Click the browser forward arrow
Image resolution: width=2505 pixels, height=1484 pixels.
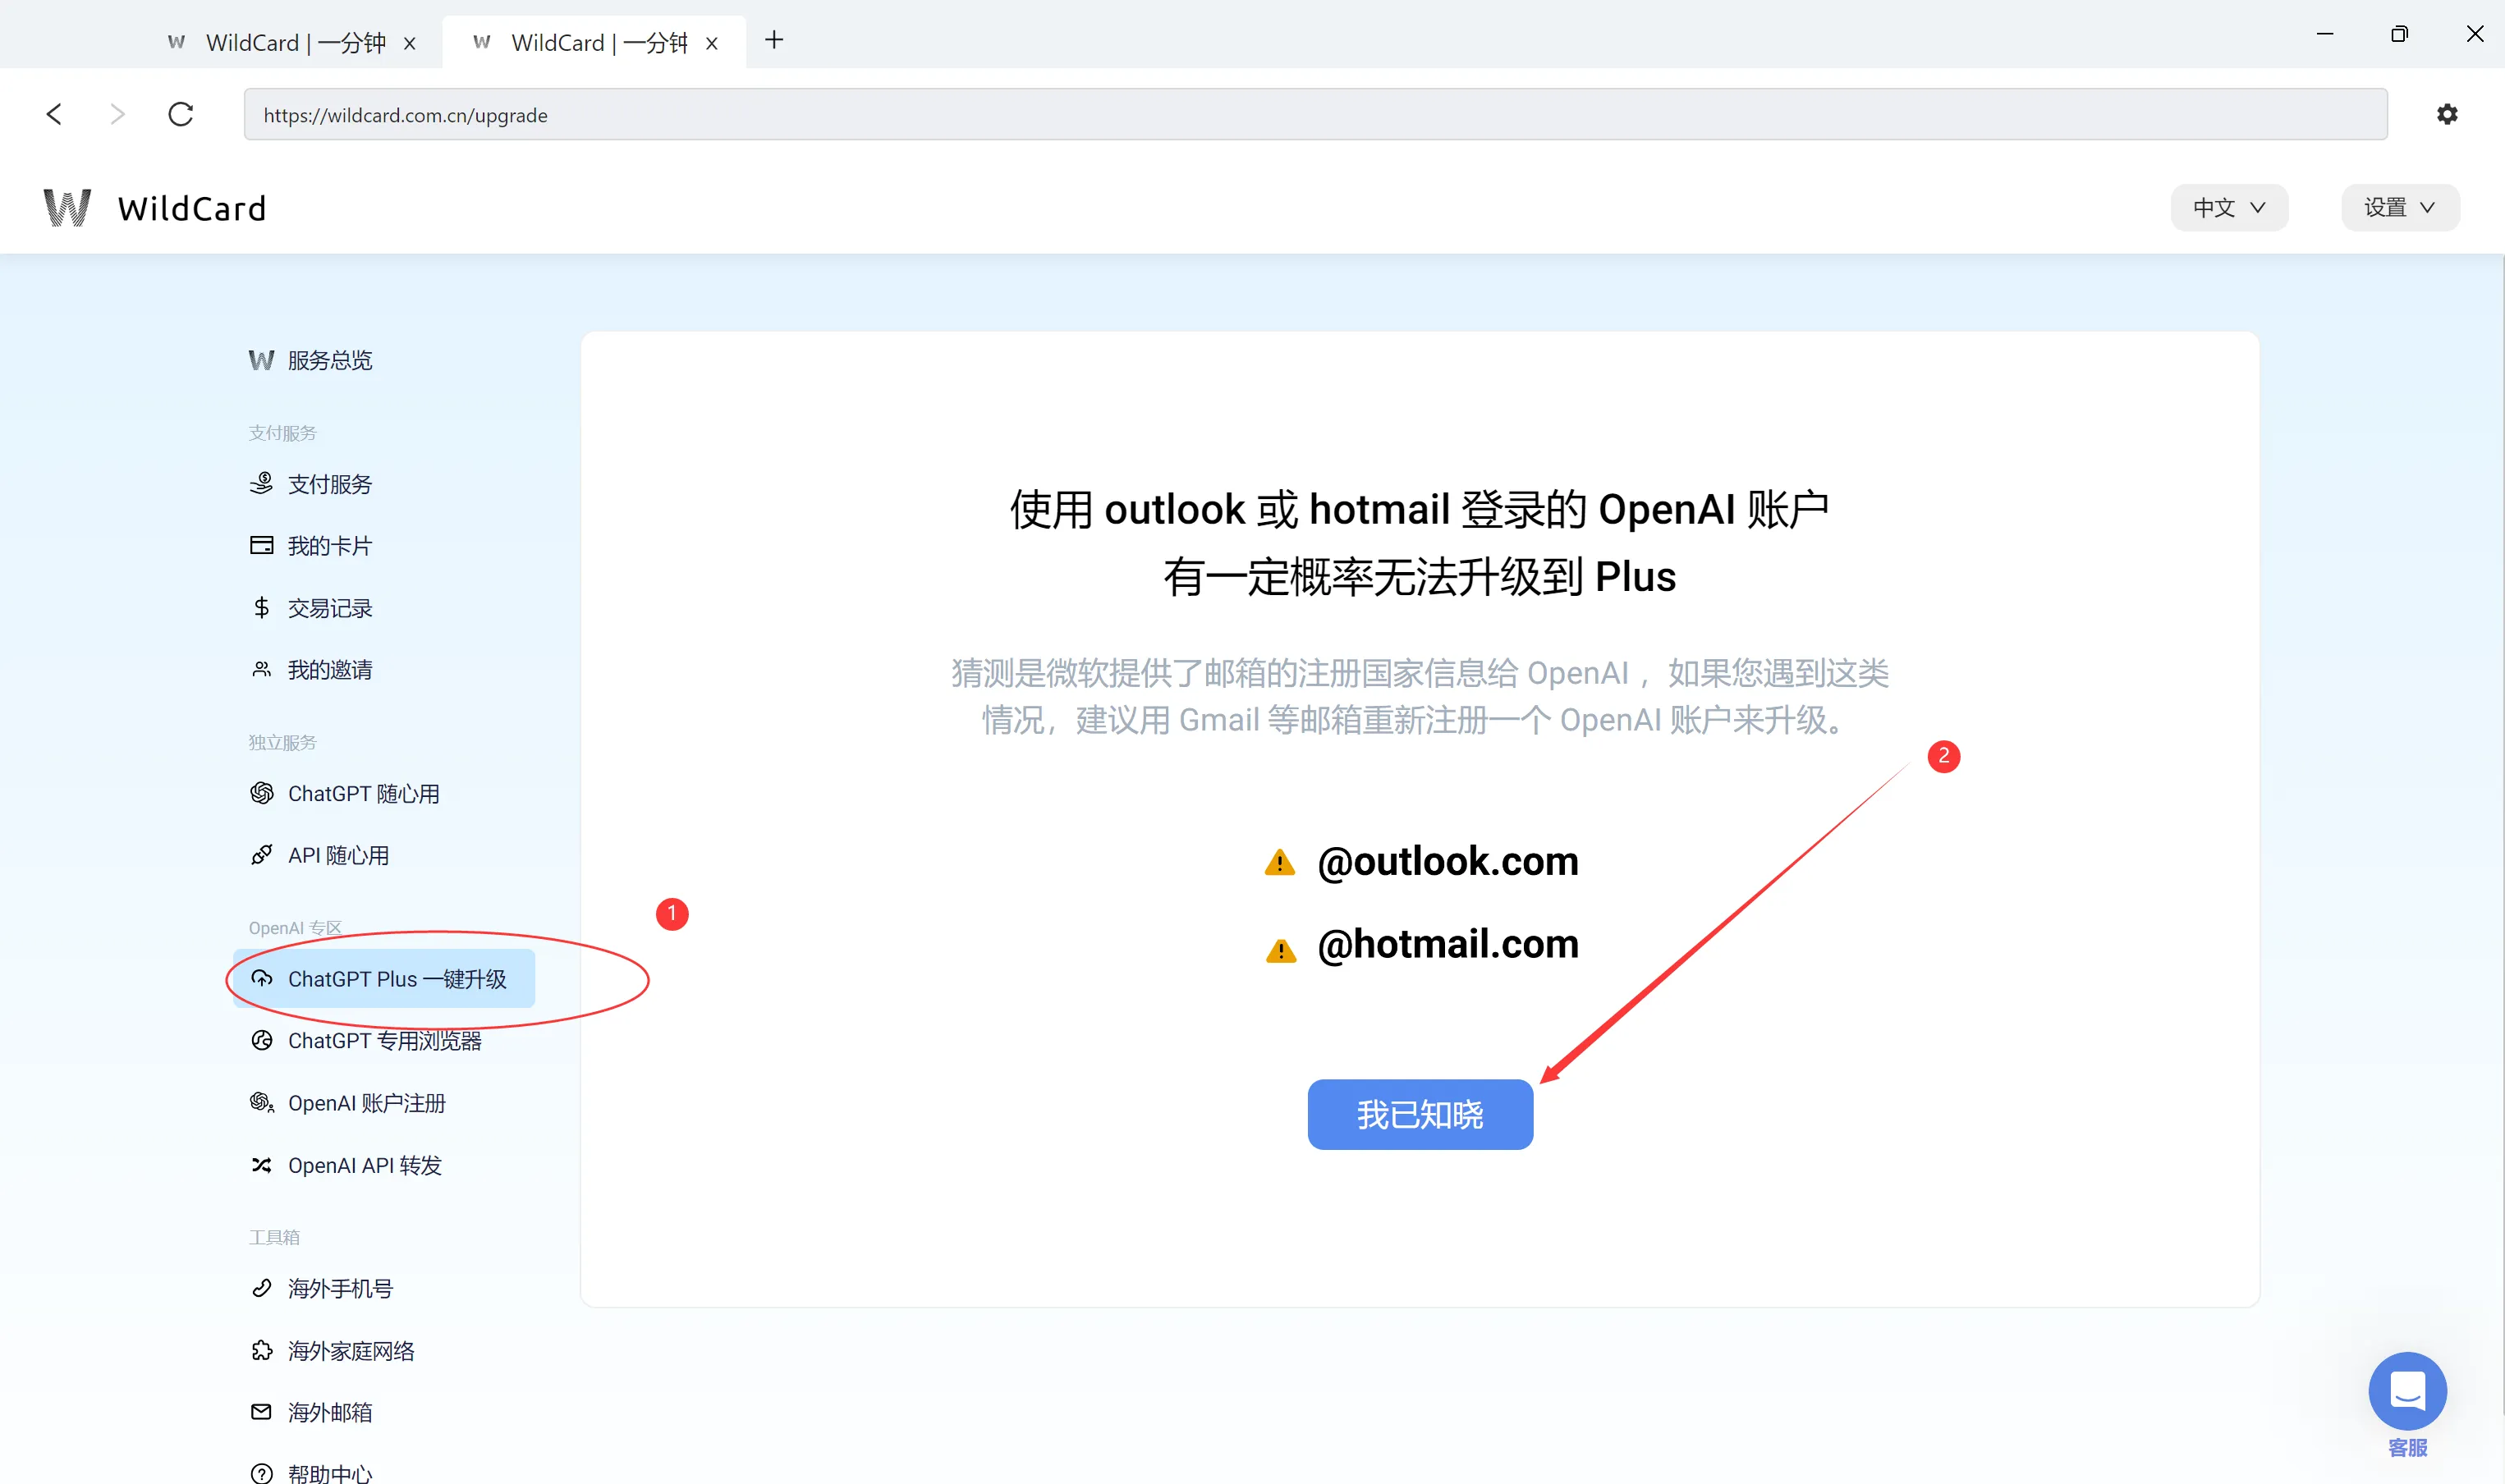pyautogui.click(x=117, y=114)
